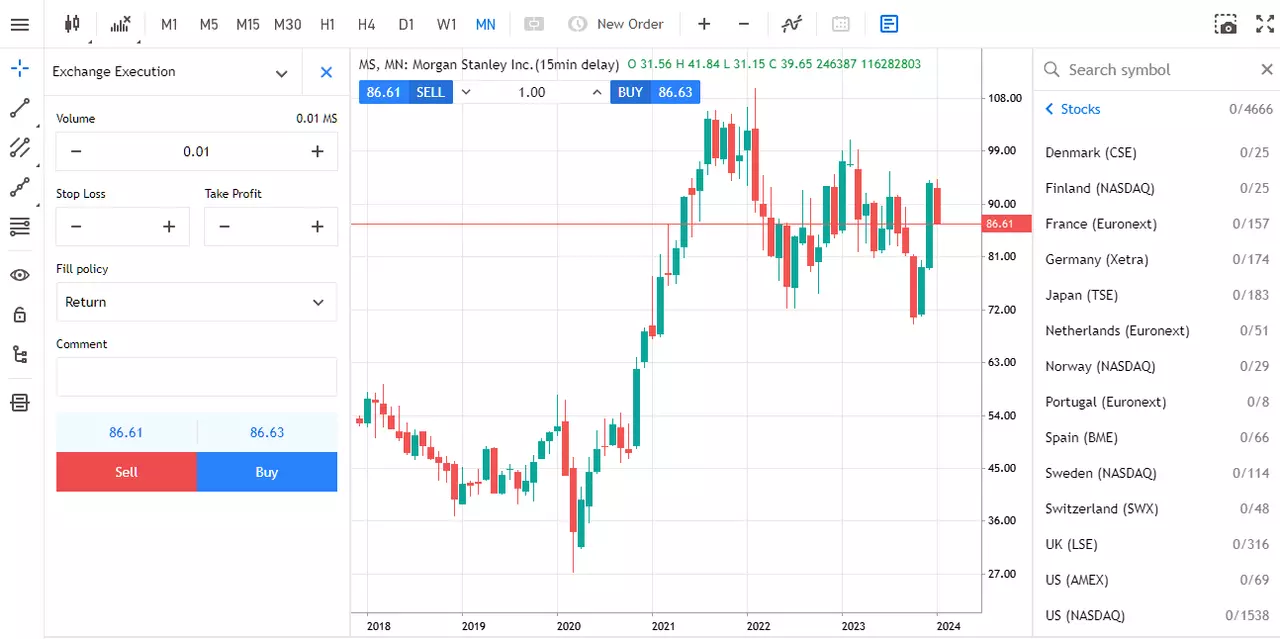
Task: Decrease the Take Profit value
Action: tap(224, 227)
